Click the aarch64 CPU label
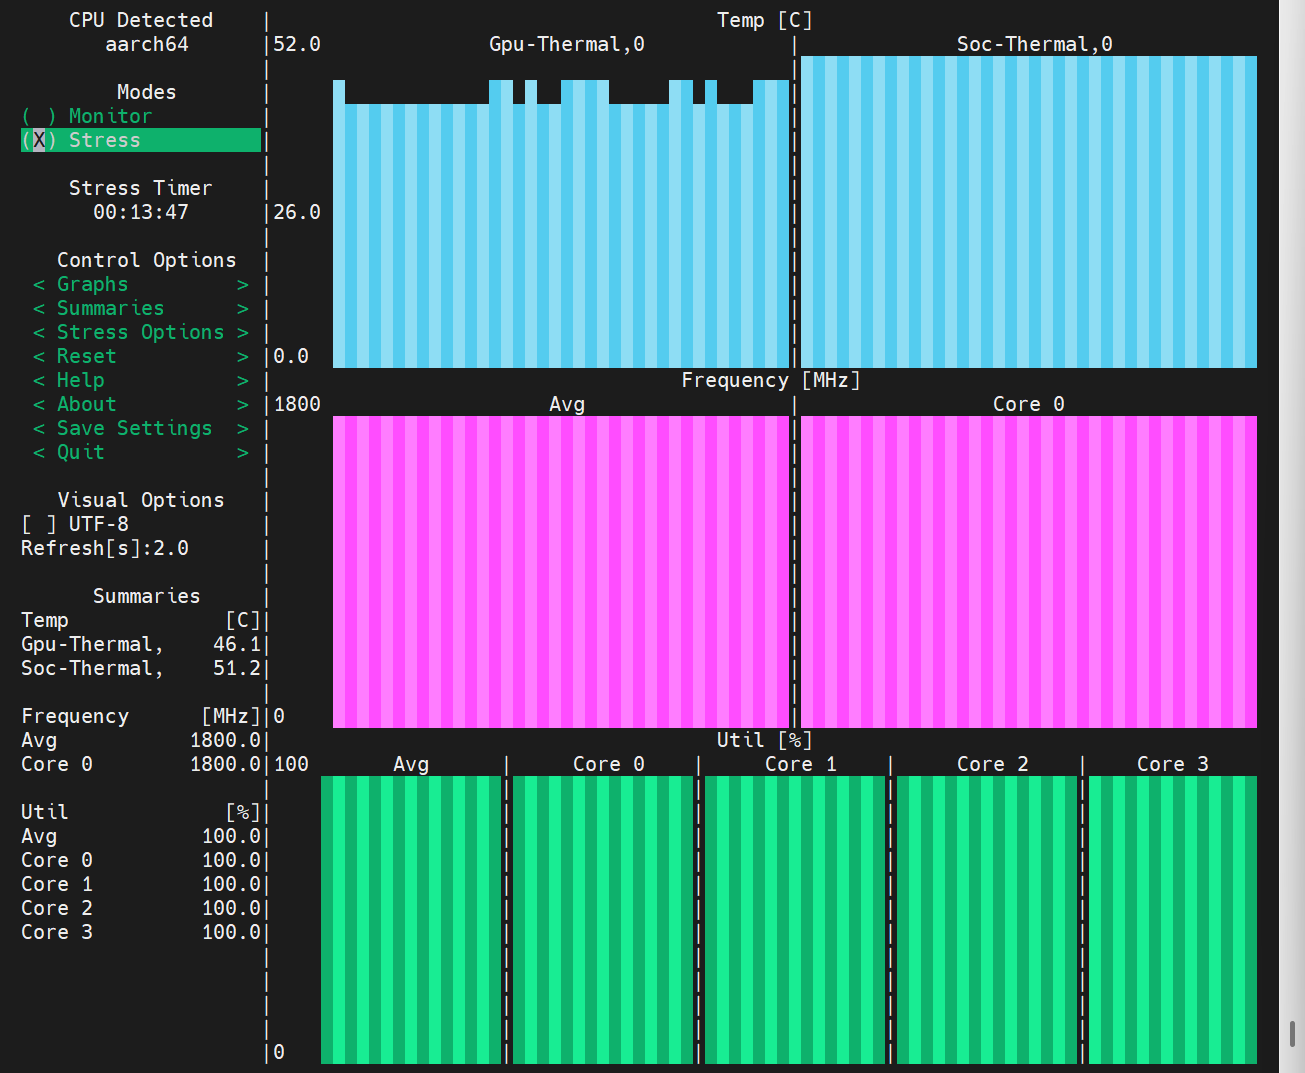This screenshot has height=1073, width=1305. point(147,44)
